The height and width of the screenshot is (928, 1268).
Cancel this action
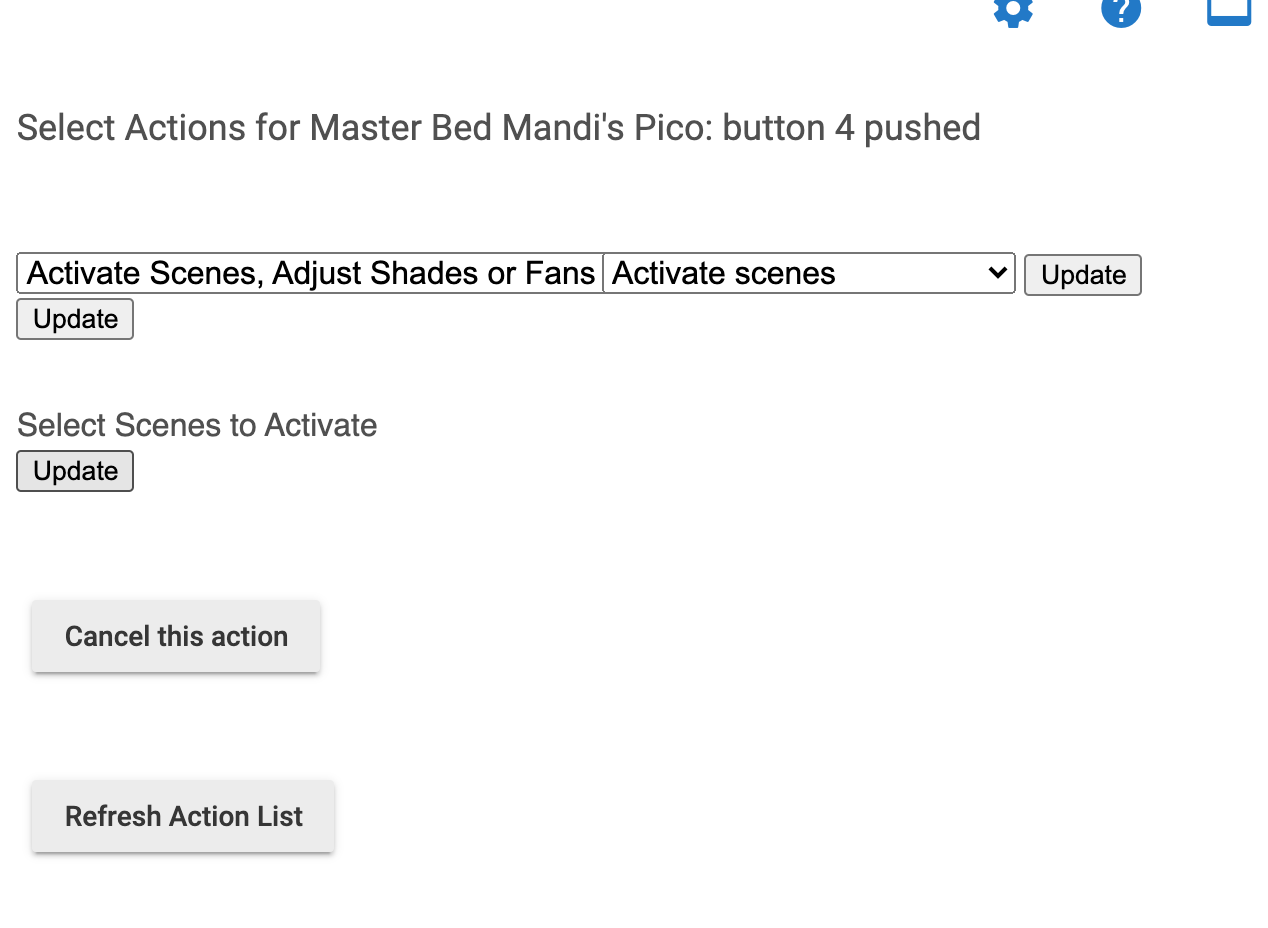(176, 636)
